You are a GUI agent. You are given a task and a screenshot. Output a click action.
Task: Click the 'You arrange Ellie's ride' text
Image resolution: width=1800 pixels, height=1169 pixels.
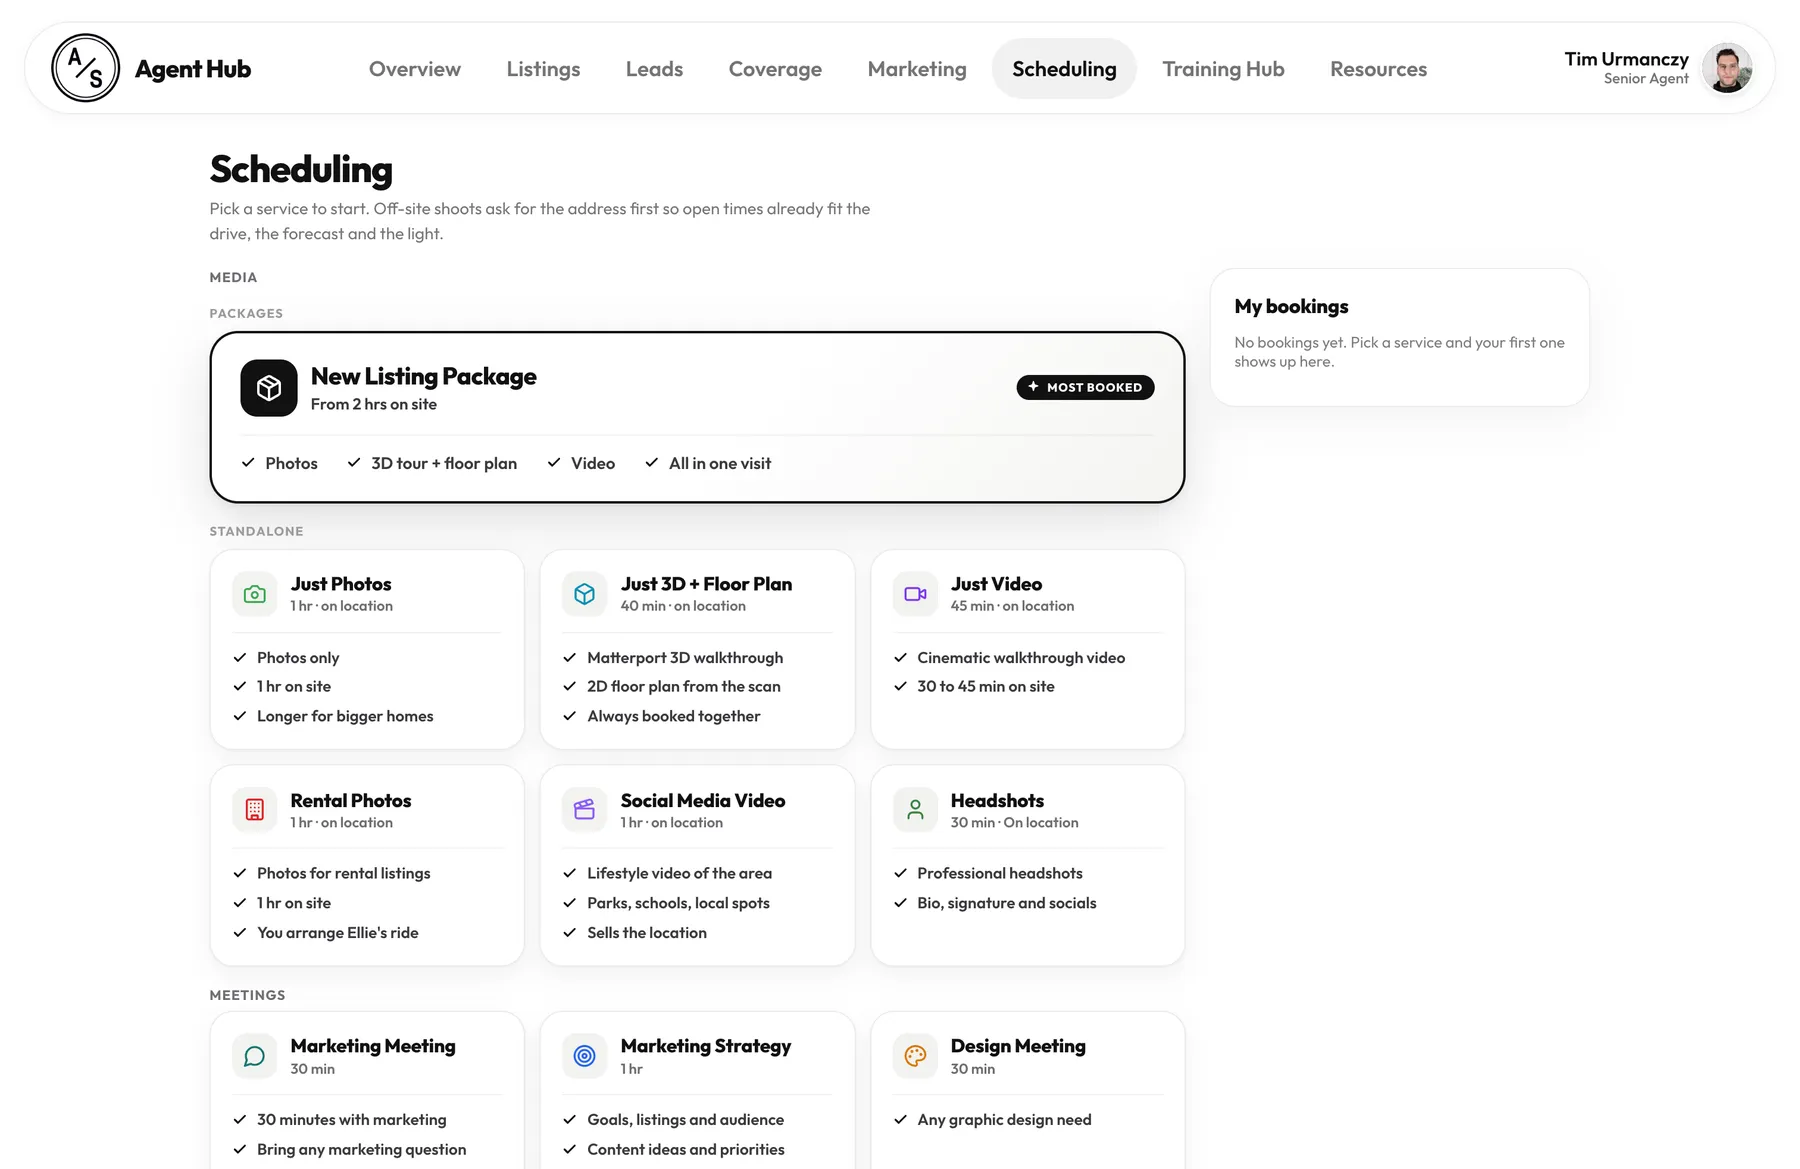click(338, 933)
